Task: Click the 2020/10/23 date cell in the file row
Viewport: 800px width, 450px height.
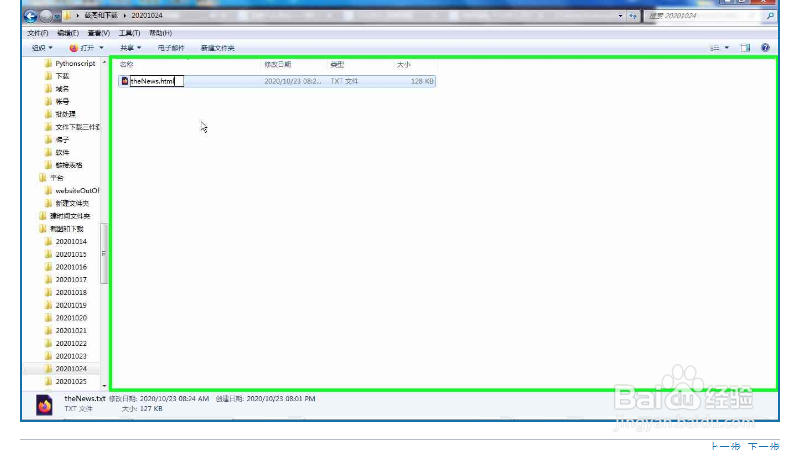Action: (x=293, y=81)
